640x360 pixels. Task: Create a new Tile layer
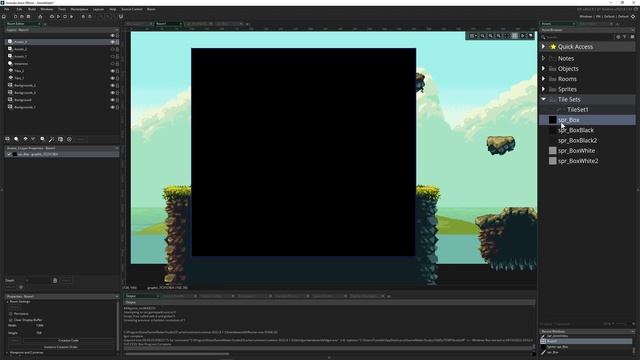[x=25, y=139]
